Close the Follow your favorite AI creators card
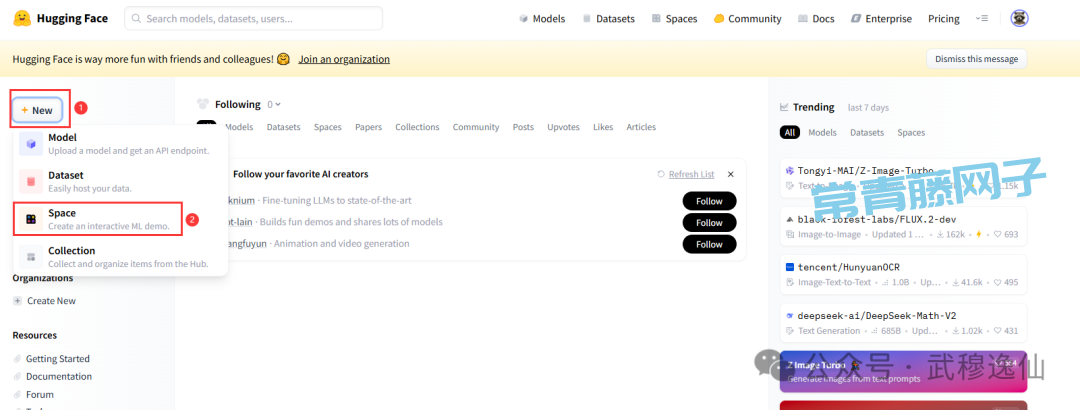 click(730, 174)
